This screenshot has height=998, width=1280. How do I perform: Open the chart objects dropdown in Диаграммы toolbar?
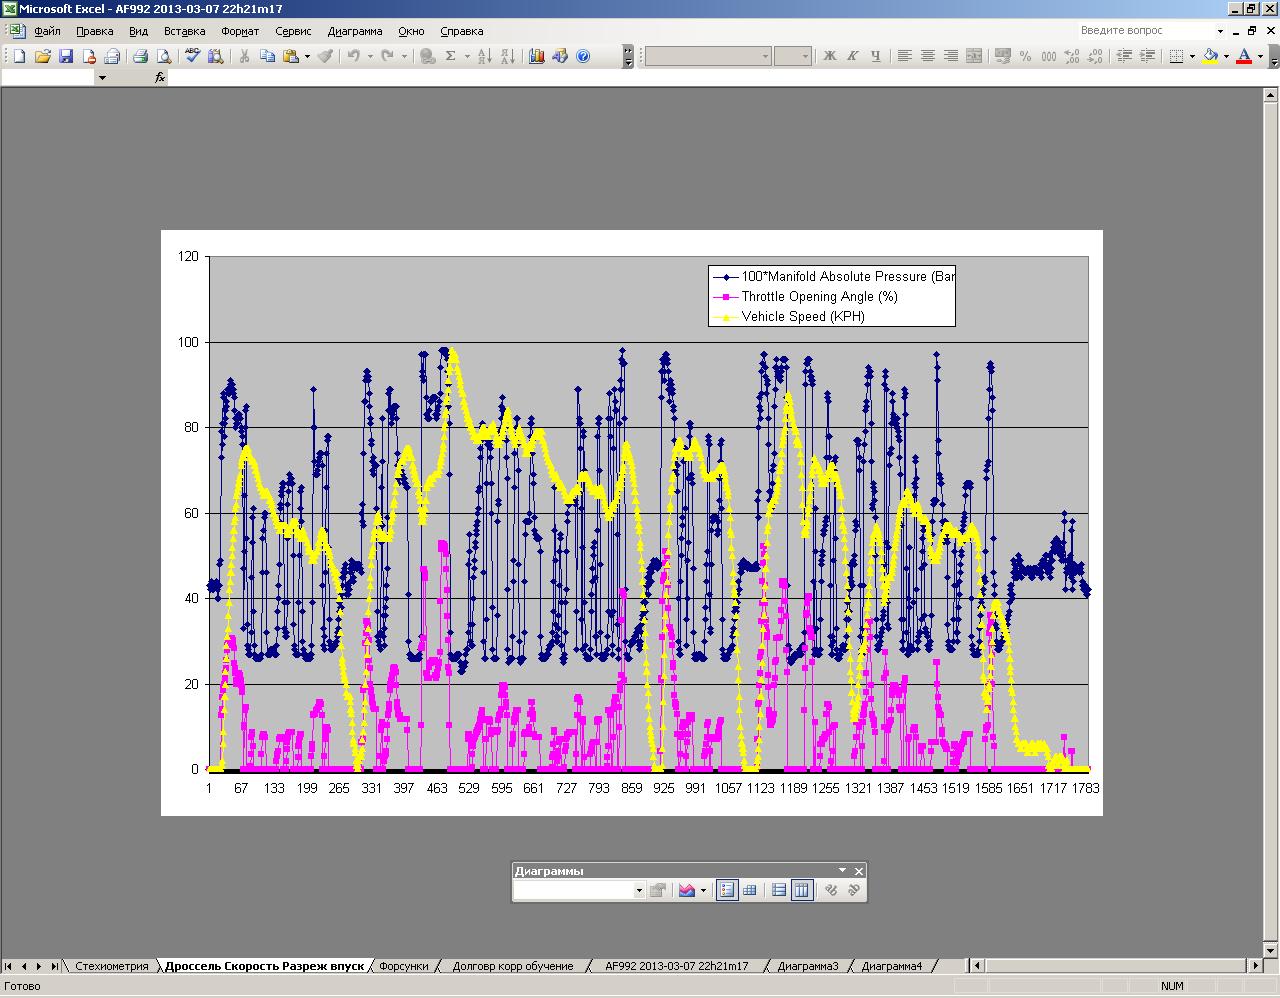click(639, 890)
